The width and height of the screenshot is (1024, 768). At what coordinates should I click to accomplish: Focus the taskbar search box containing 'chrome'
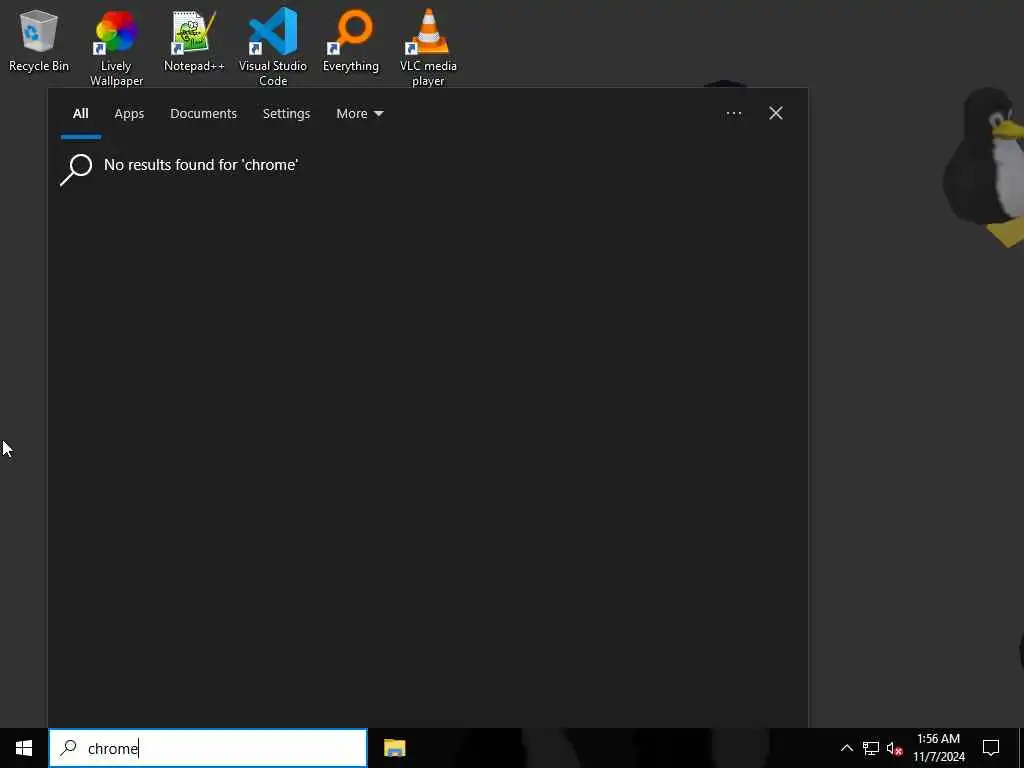point(208,748)
